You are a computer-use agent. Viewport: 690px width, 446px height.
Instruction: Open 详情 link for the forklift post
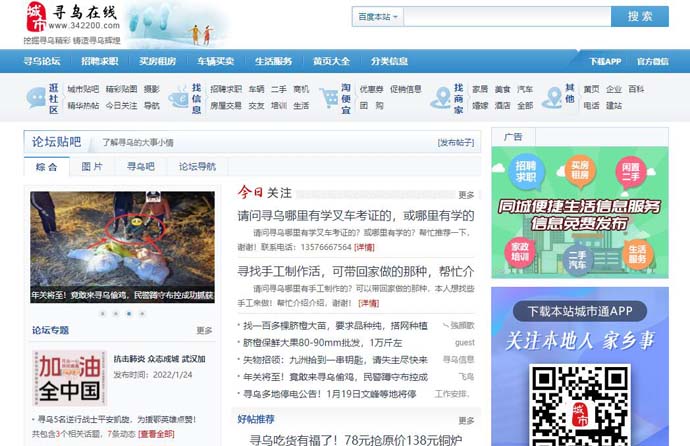364,247
